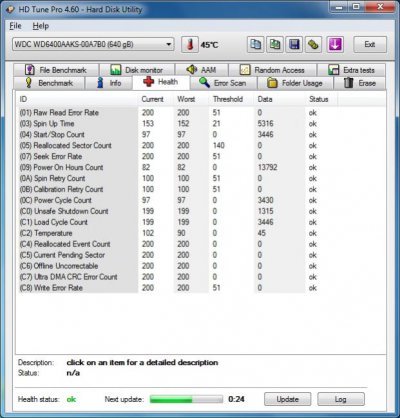
Task: Open the File menu
Action: tap(15, 26)
